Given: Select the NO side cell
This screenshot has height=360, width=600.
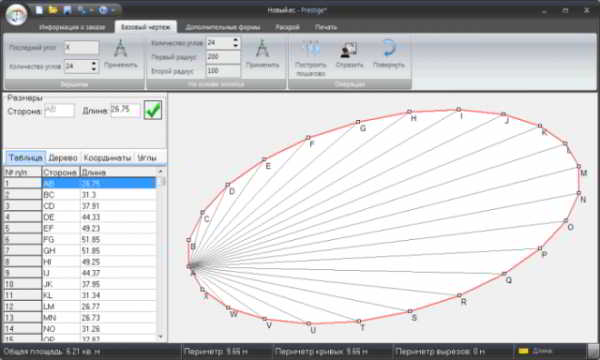Looking at the screenshot, I should pyautogui.click(x=60, y=329).
